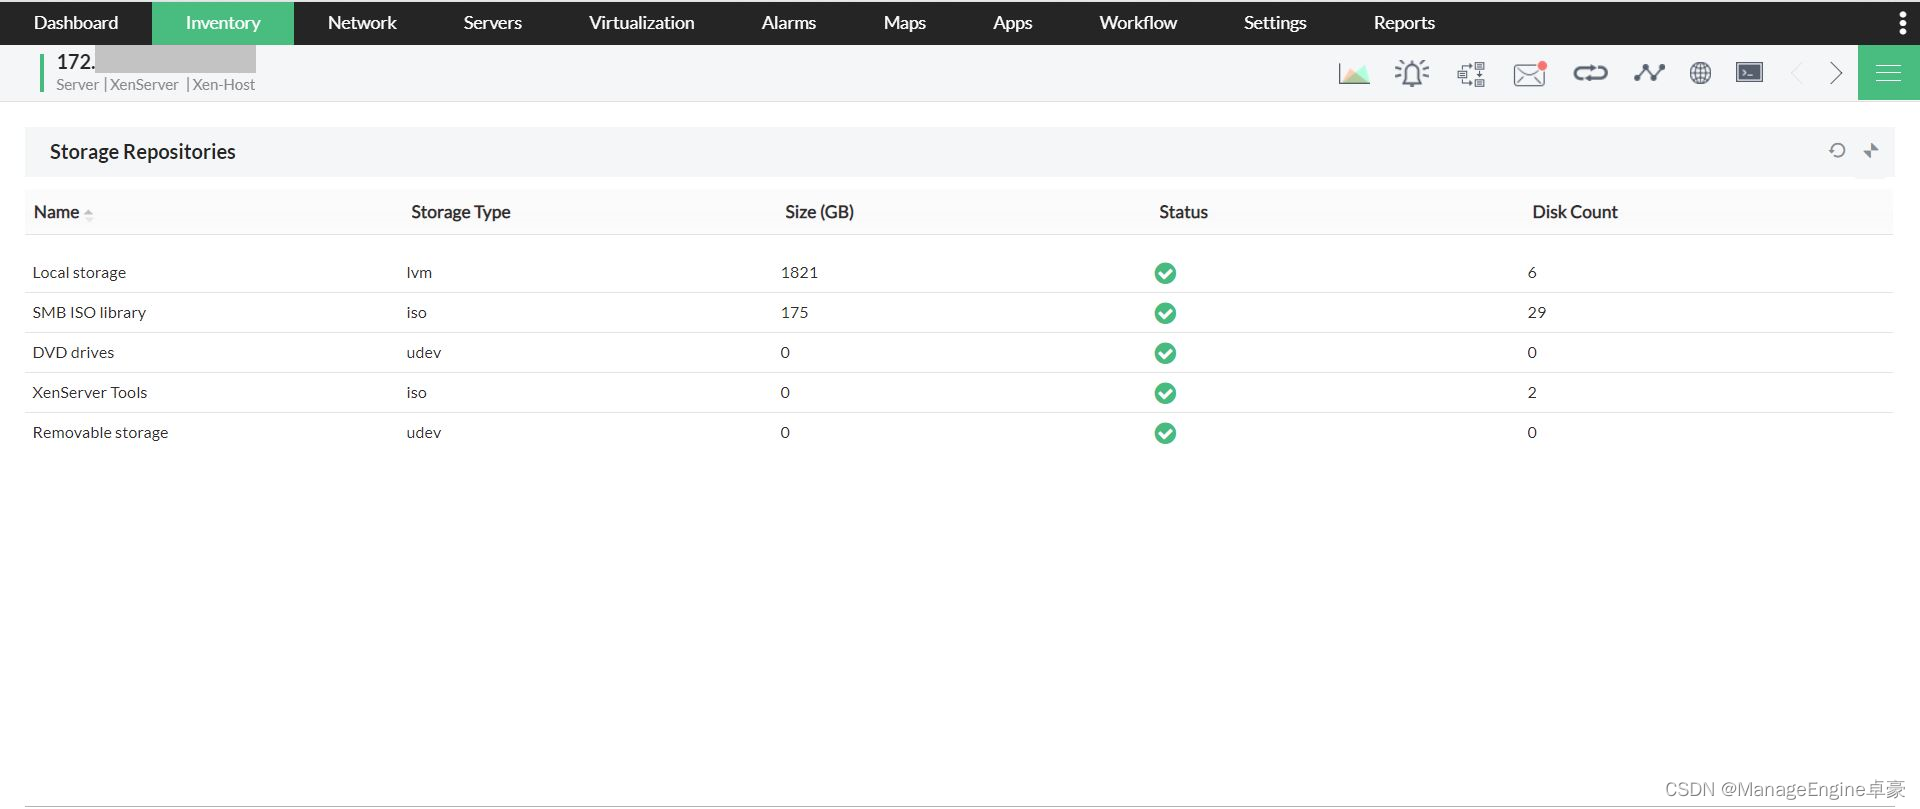The width and height of the screenshot is (1920, 809).
Task: Click the XenServer breadcrumb link
Action: 144,85
